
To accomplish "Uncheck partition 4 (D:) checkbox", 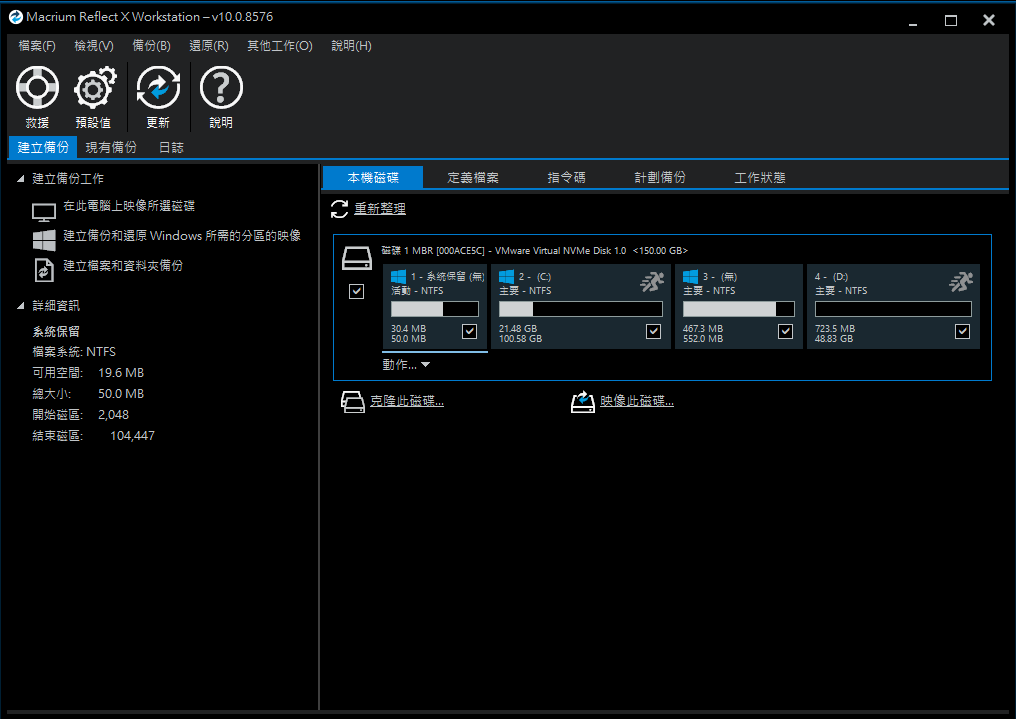I will coord(963,332).
